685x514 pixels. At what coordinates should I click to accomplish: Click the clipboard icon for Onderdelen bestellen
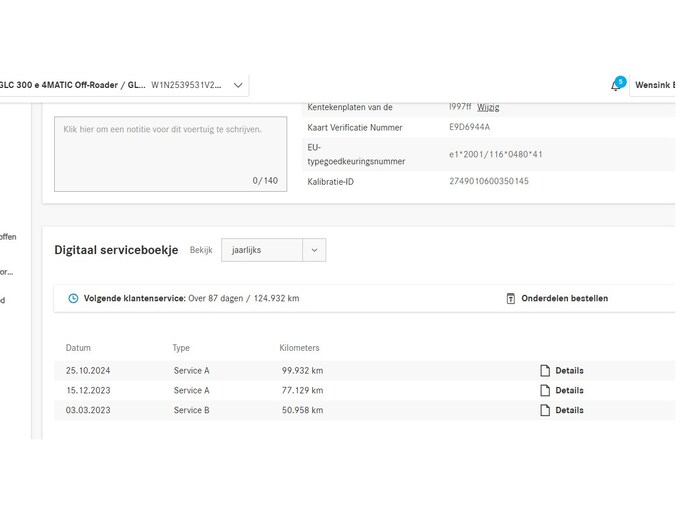point(511,298)
